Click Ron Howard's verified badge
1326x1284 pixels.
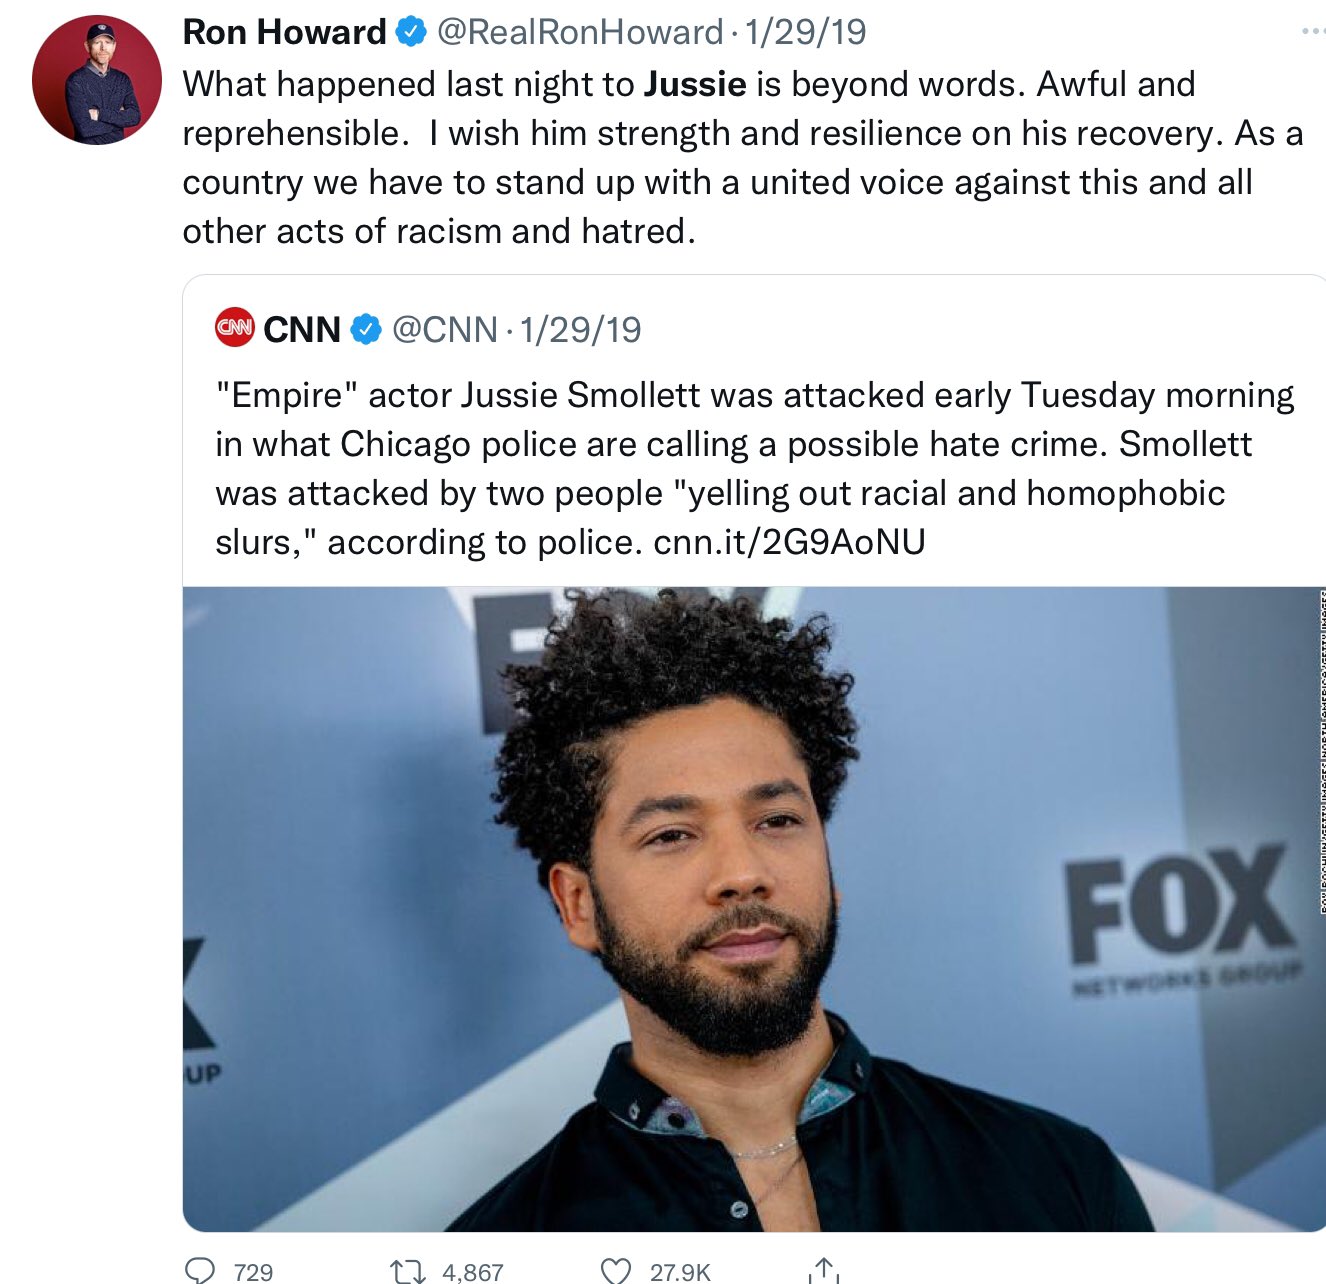point(411,32)
